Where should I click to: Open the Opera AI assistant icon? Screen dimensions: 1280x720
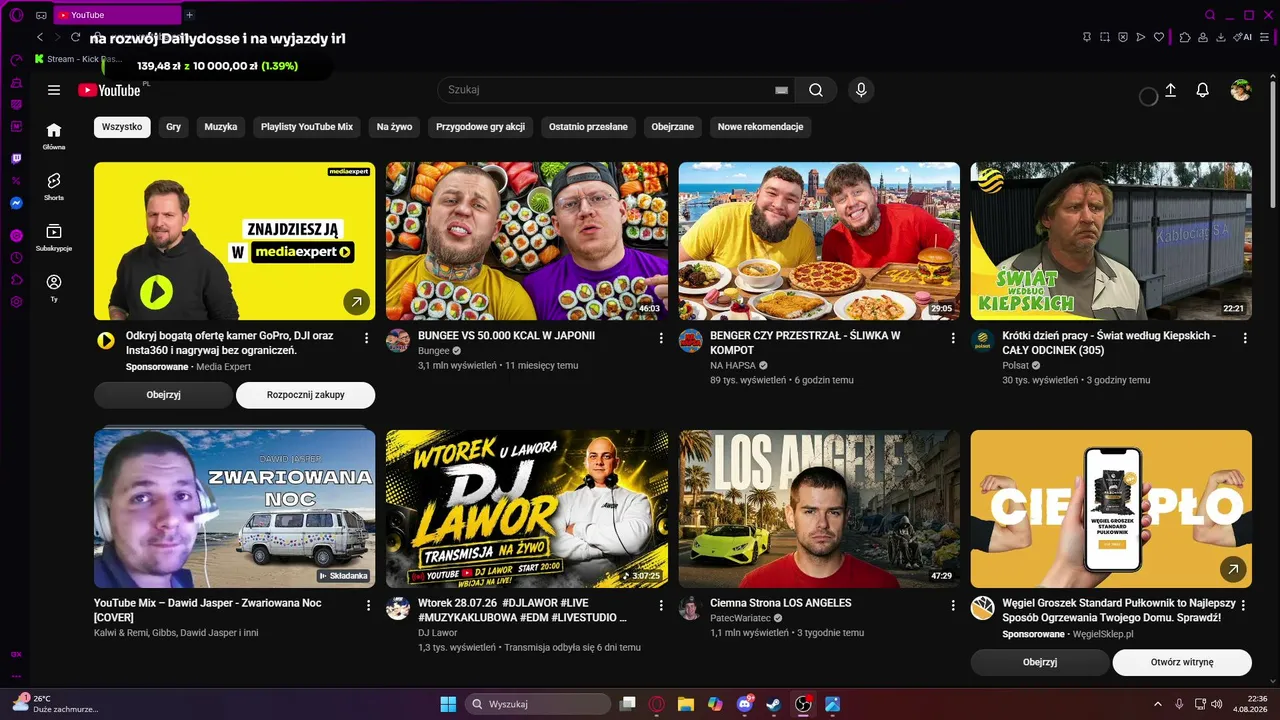(x=1243, y=37)
